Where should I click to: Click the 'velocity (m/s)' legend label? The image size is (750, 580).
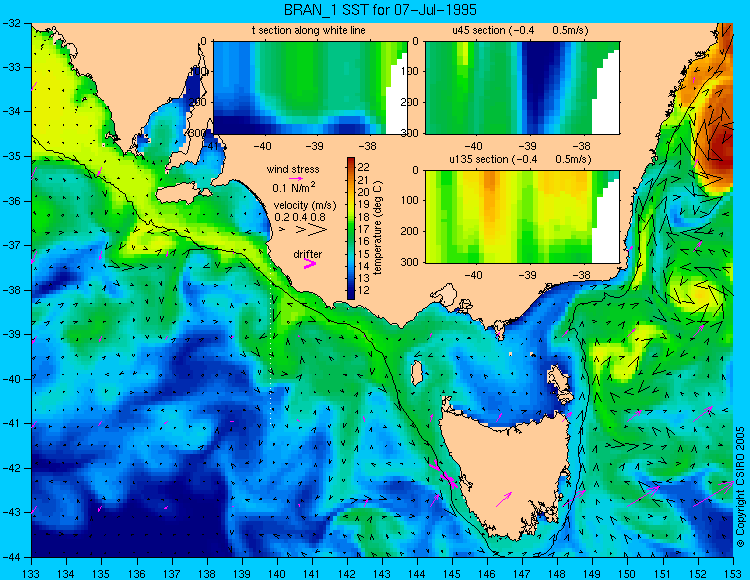pos(305,206)
